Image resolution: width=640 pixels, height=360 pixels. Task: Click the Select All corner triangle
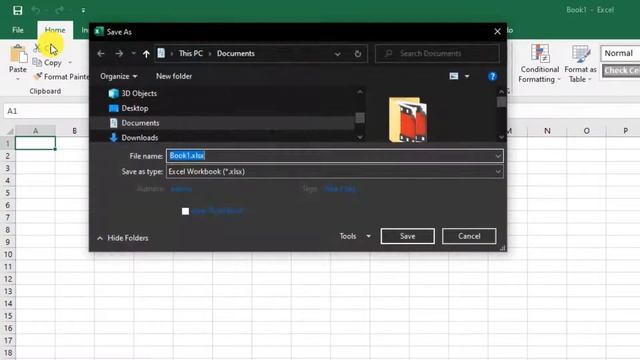(10, 131)
